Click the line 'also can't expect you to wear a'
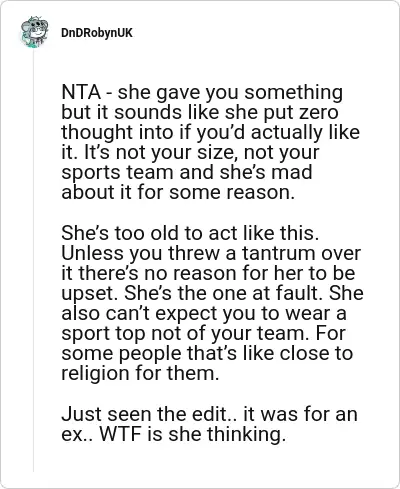This screenshot has height=489, width=400. pos(204,314)
